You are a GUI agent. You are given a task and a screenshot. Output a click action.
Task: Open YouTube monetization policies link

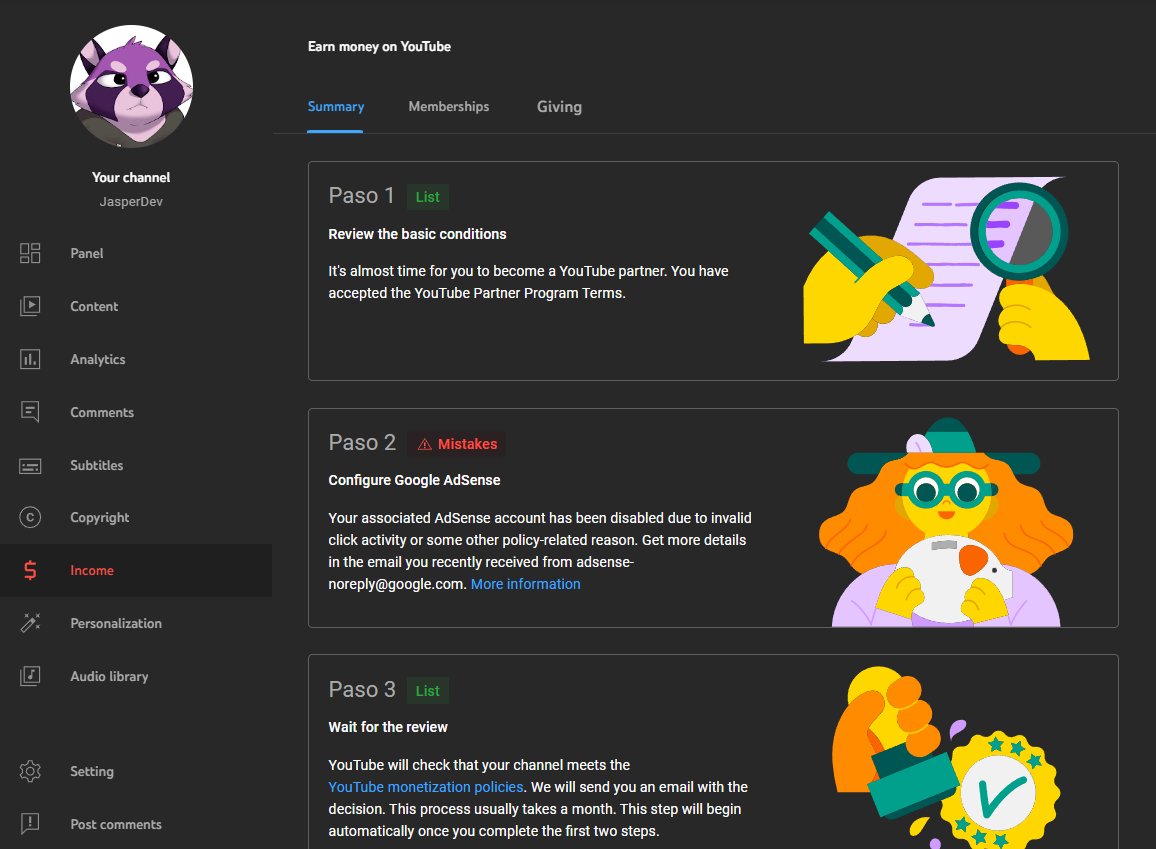tap(426, 787)
